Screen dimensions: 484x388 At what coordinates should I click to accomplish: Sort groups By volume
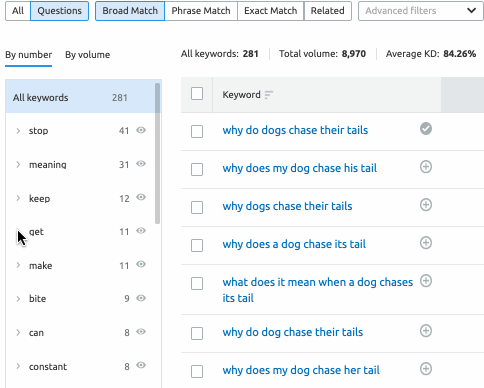tap(87, 55)
